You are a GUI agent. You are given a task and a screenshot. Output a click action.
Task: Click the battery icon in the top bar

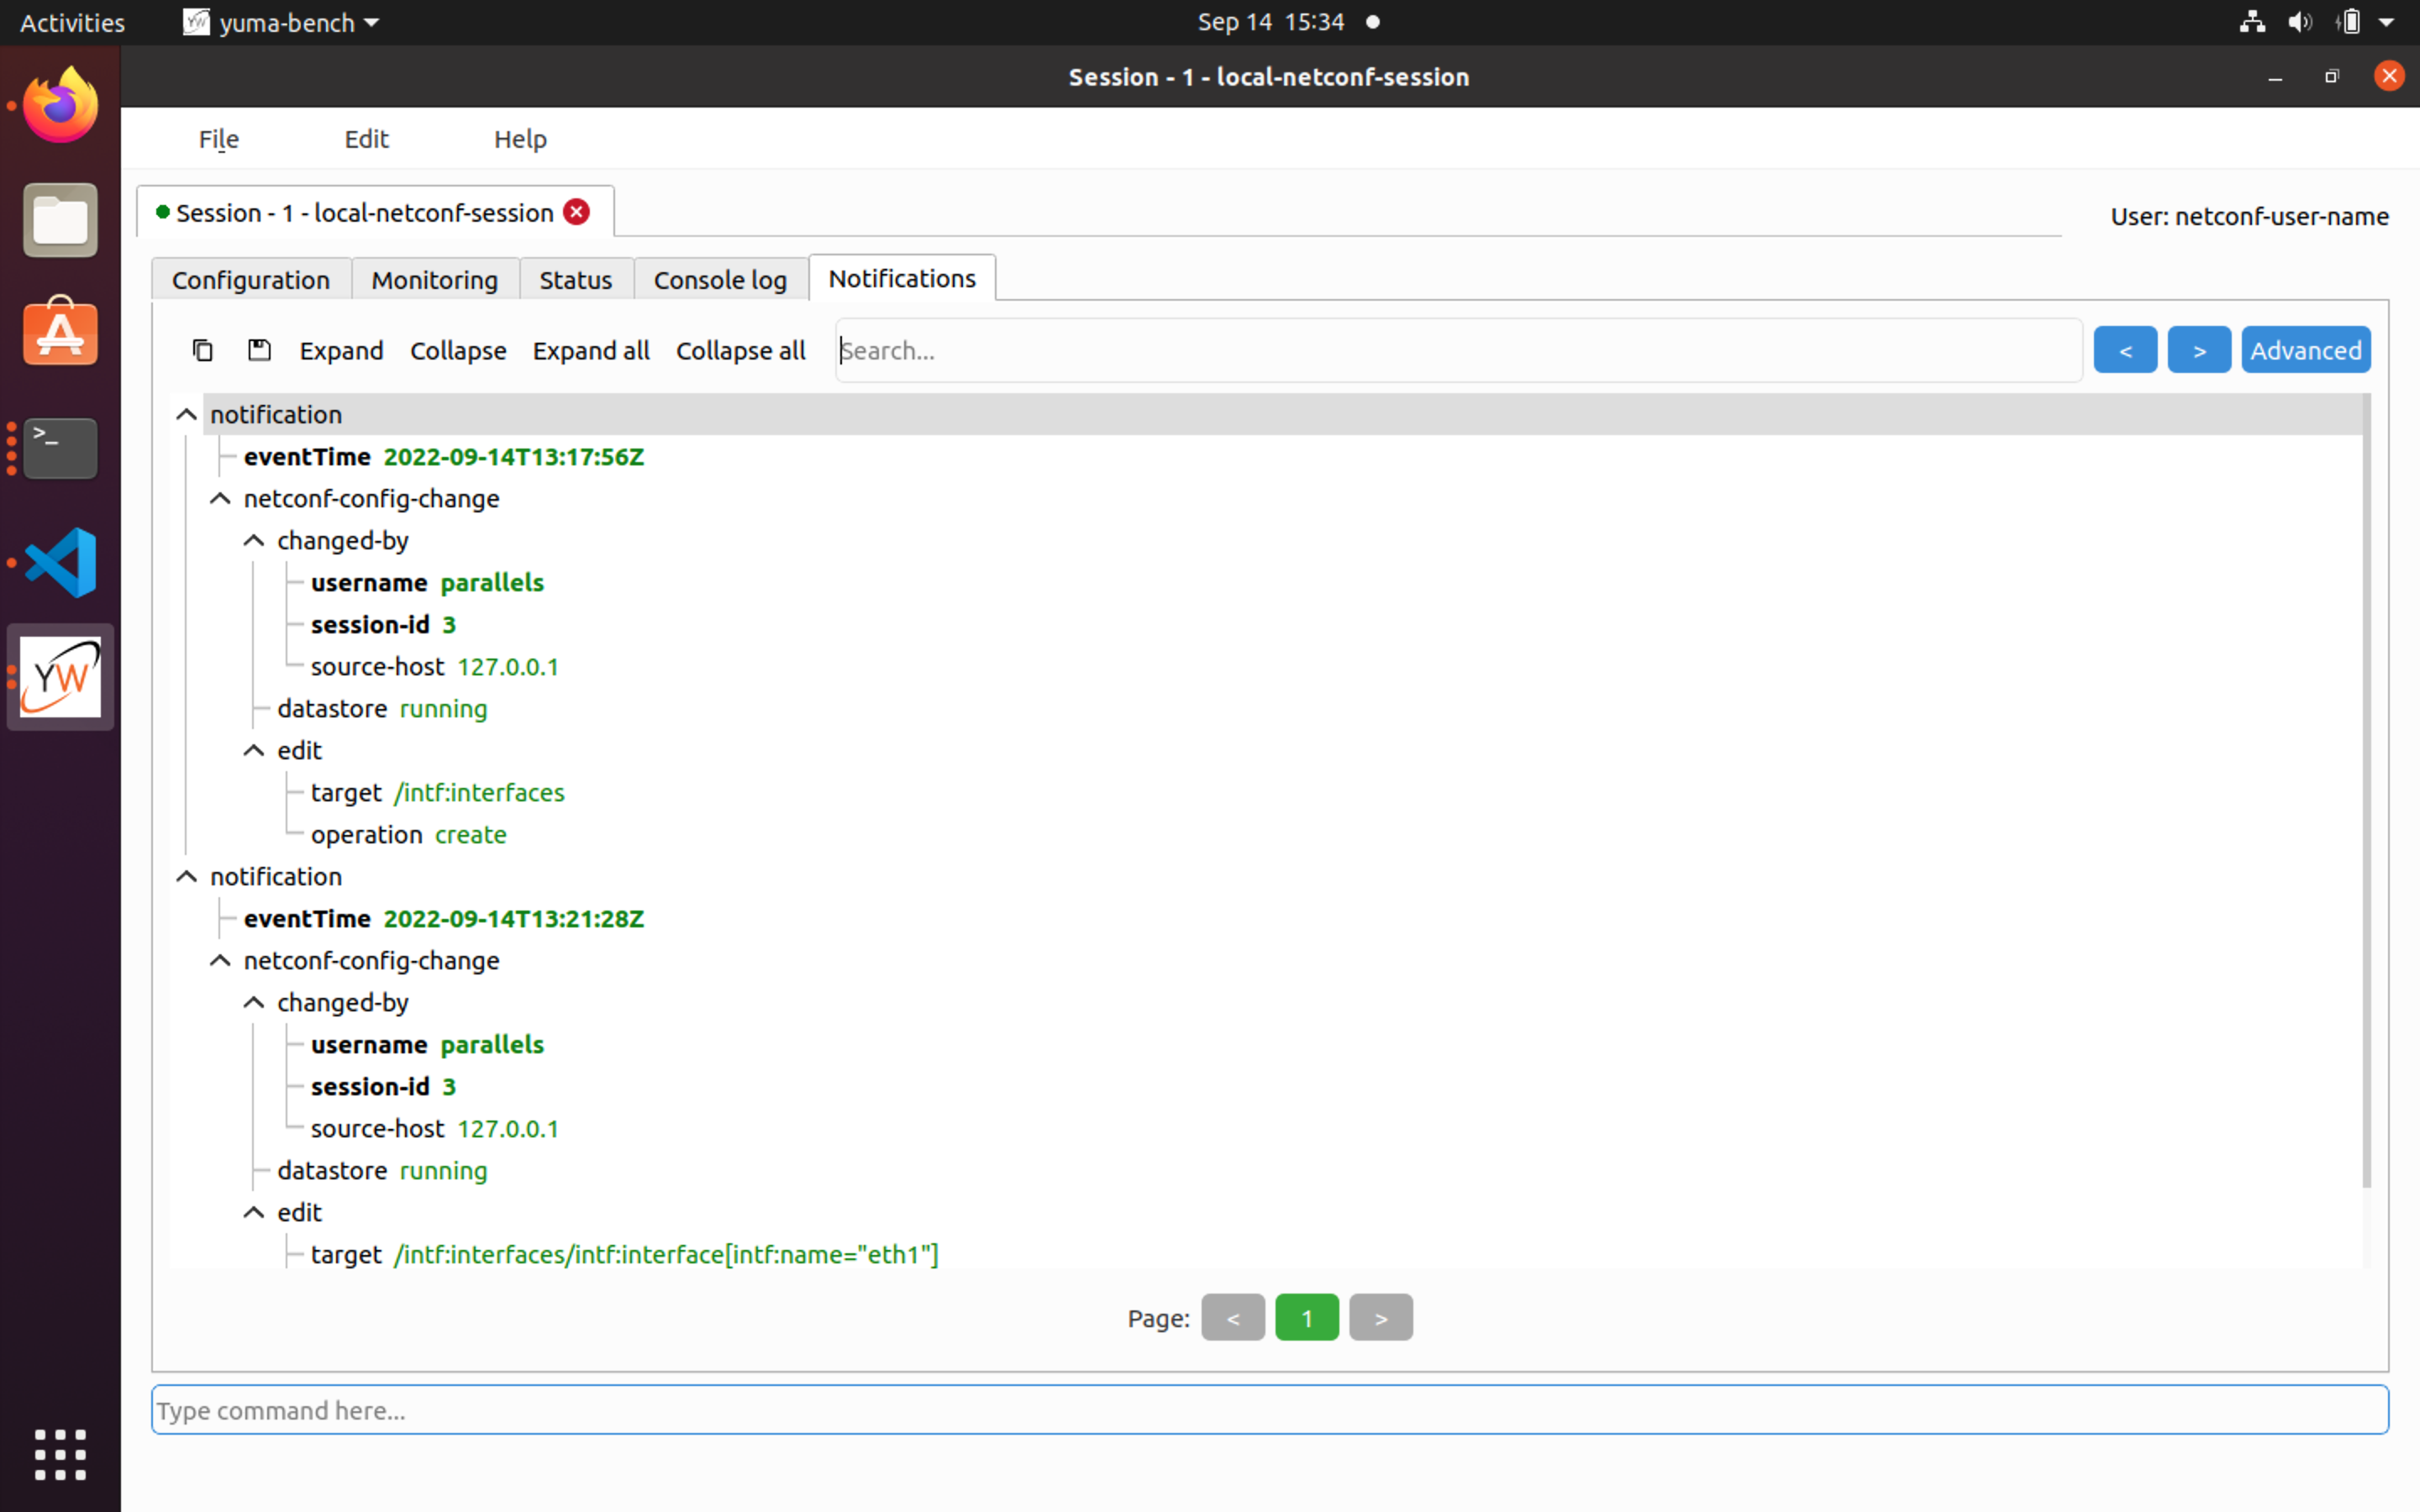2350,21
